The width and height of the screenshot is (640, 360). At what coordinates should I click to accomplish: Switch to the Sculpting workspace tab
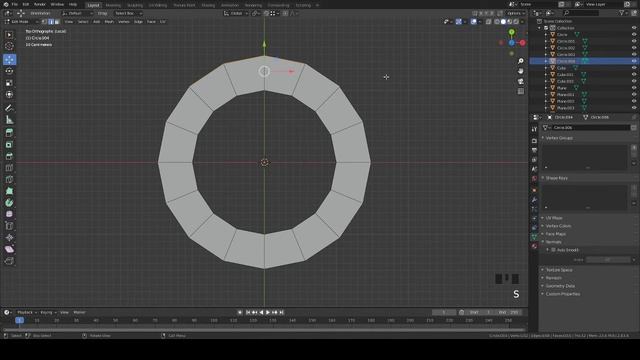click(x=135, y=5)
